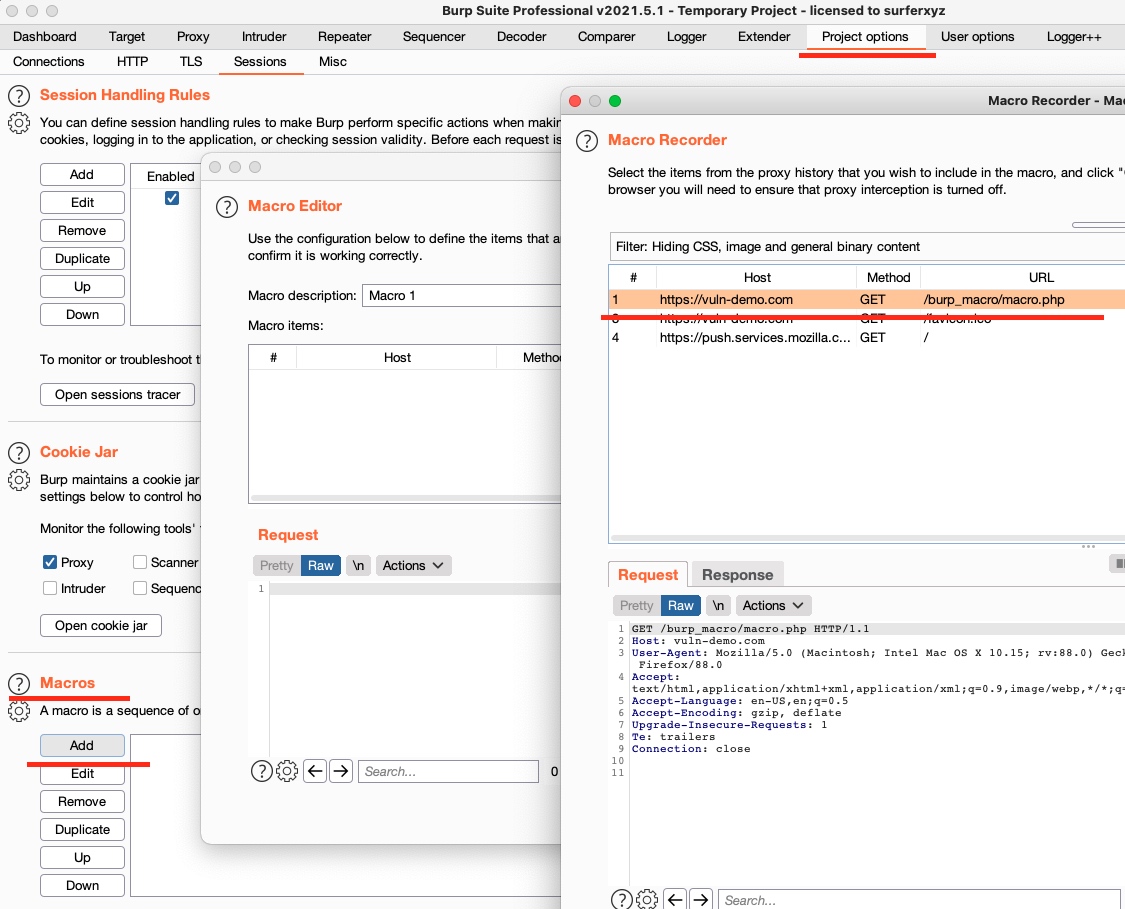The height and width of the screenshot is (909, 1125).
Task: Select the TLS sub-tab
Action: click(x=191, y=62)
